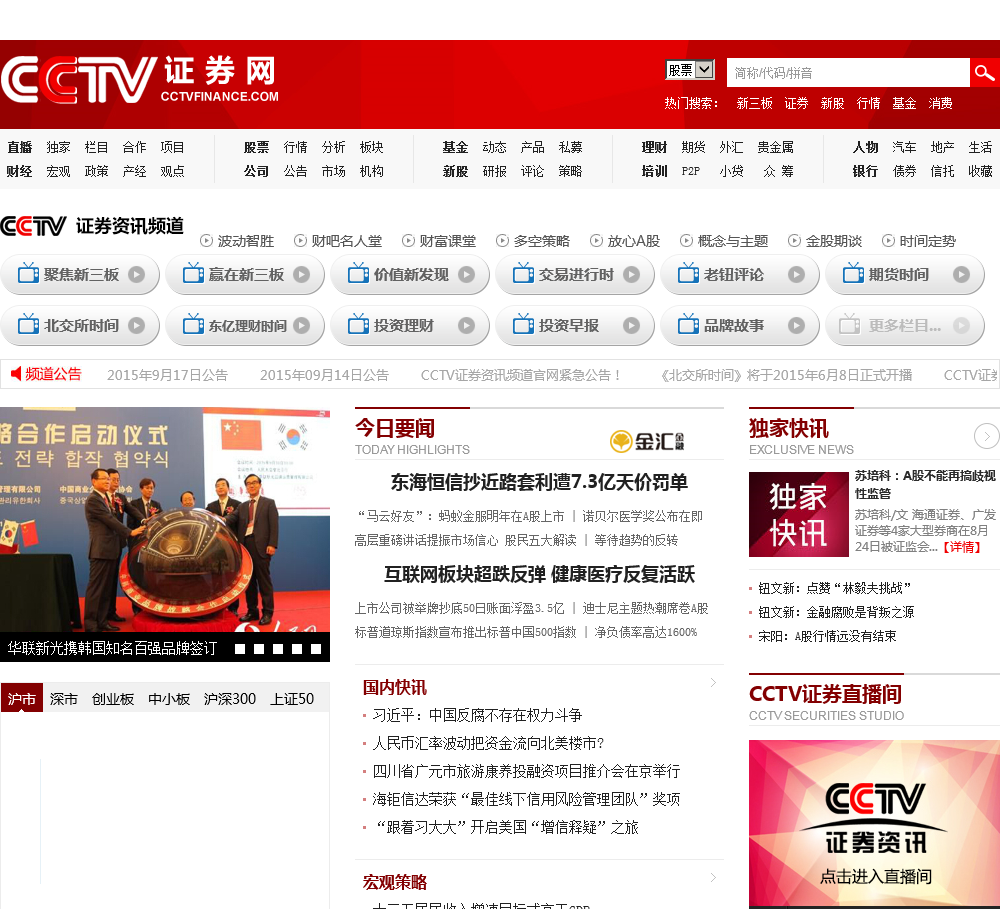Open 聚焦新三板 channel button
The width and height of the screenshot is (1000, 909).
click(80, 274)
